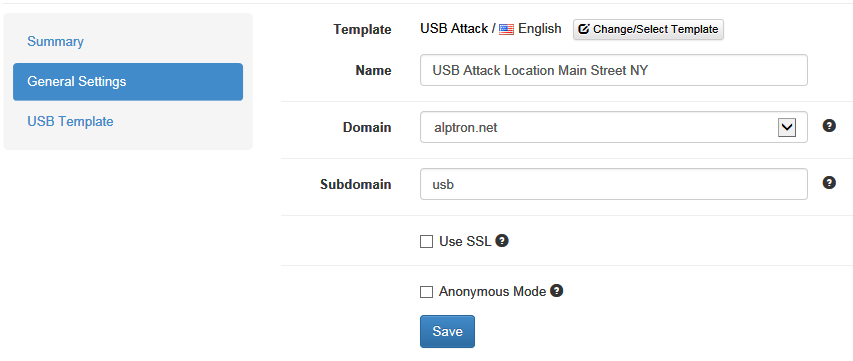Click the US flag language icon
Viewport: 853px width, 361px height.
506,29
